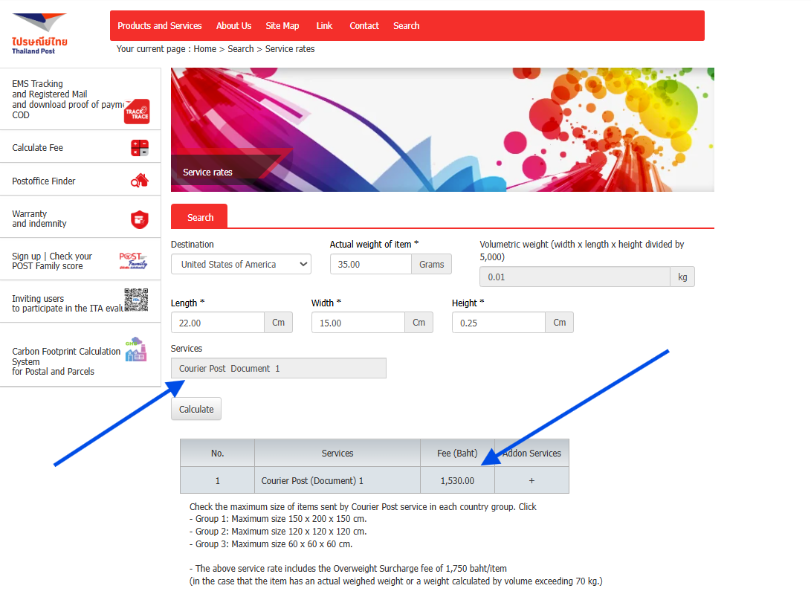Click the ITA evaluation QR code icon
The height and width of the screenshot is (600, 811).
136,299
